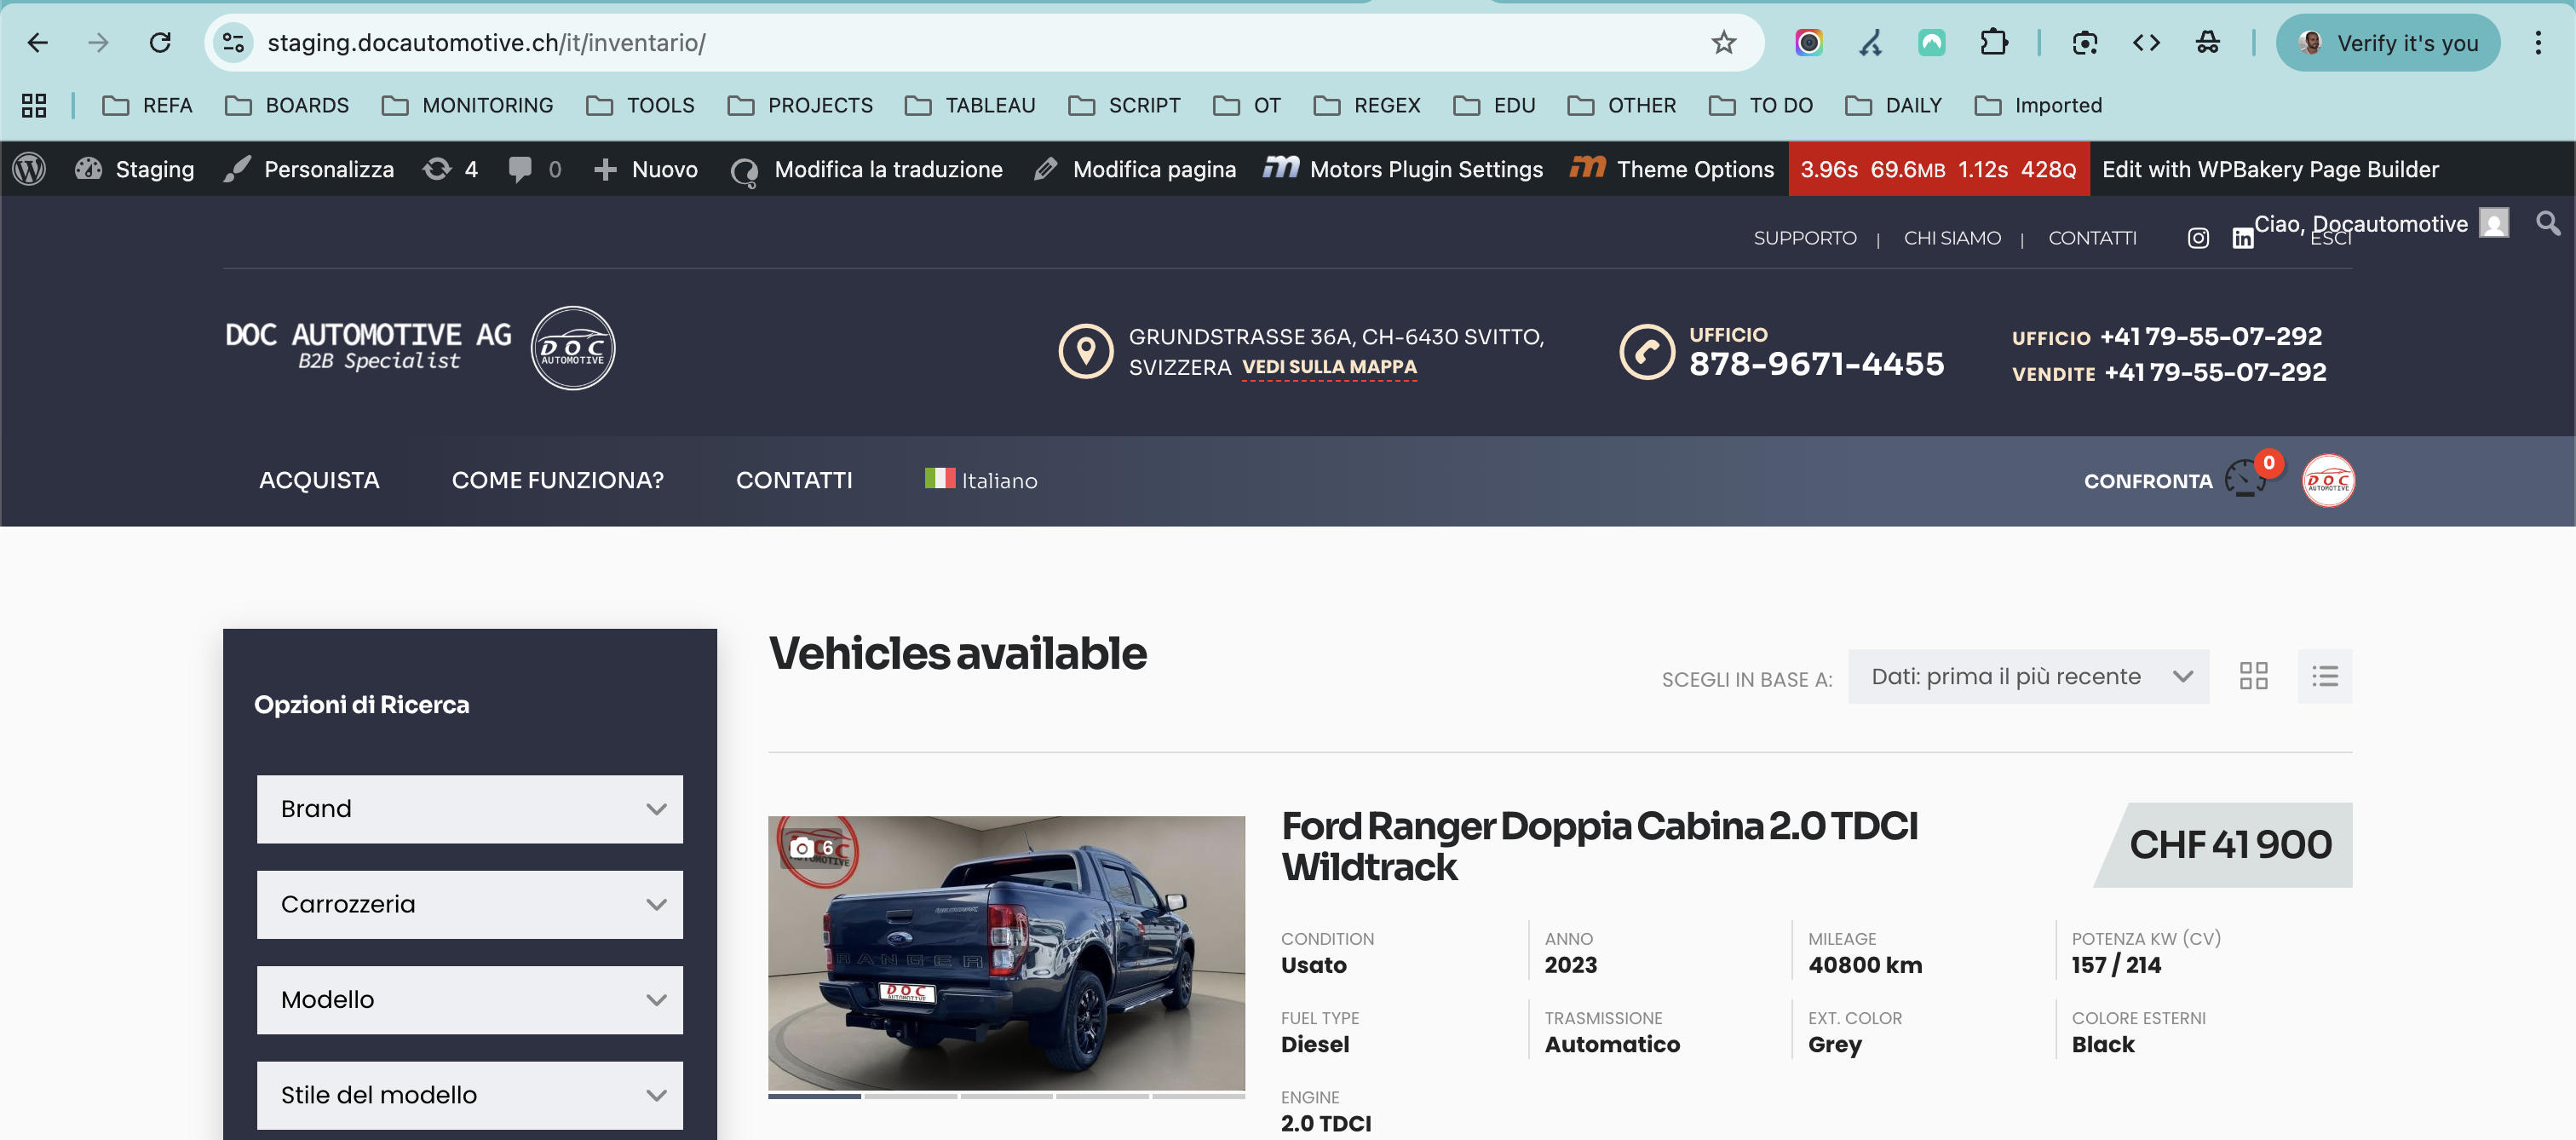Open Theme Options in admin bar
Viewport: 2576px width, 1140px height.
[x=1672, y=169]
